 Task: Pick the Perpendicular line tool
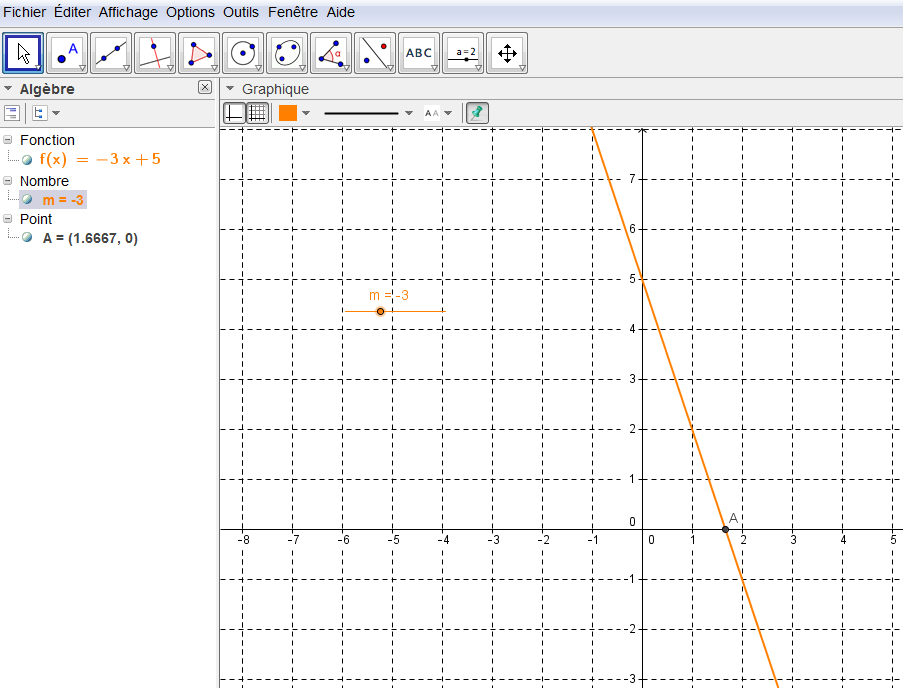point(155,53)
